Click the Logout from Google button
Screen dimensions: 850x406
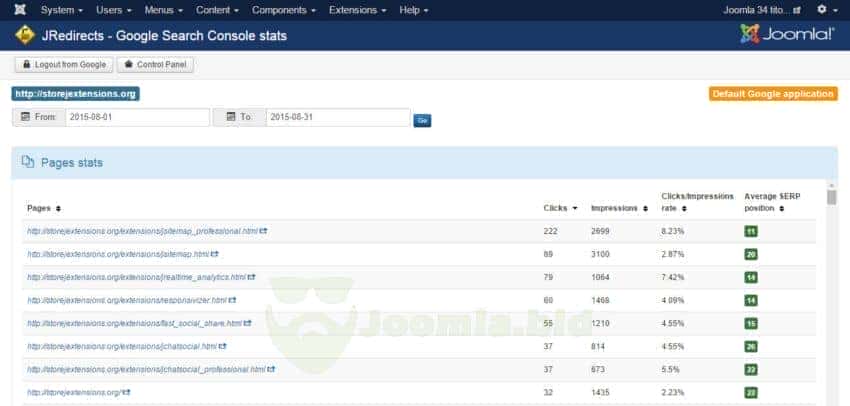click(64, 65)
